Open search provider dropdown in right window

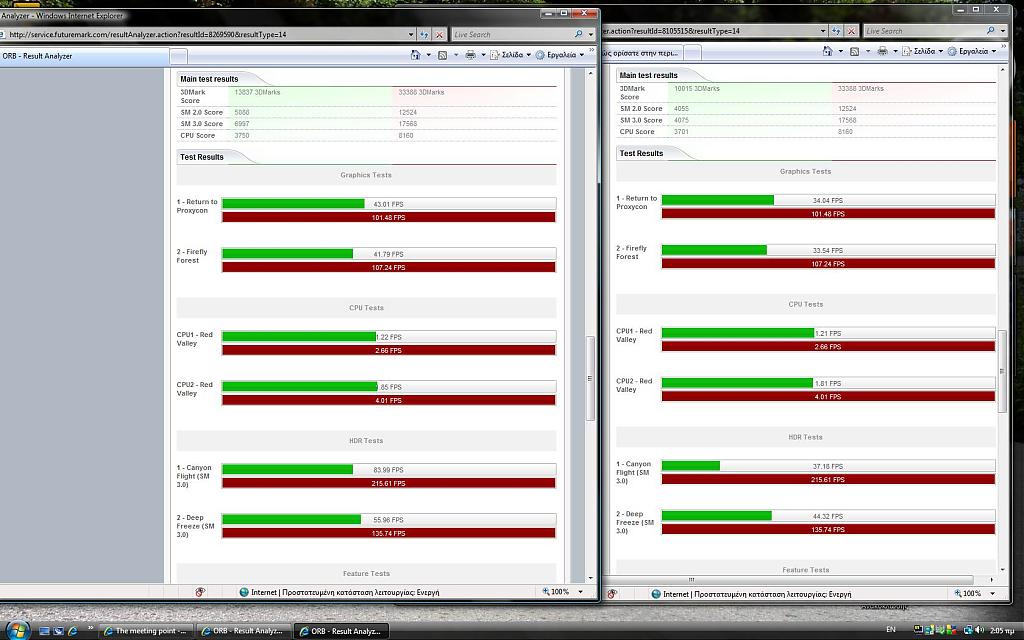pyautogui.click(x=1003, y=31)
